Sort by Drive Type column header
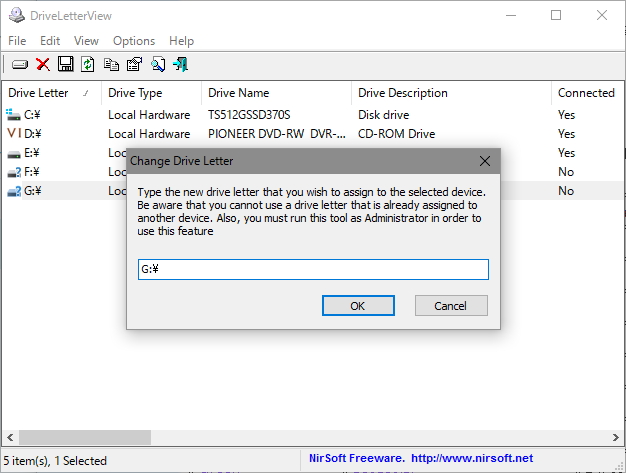Viewport: 626px width, 473px height. 152,93
